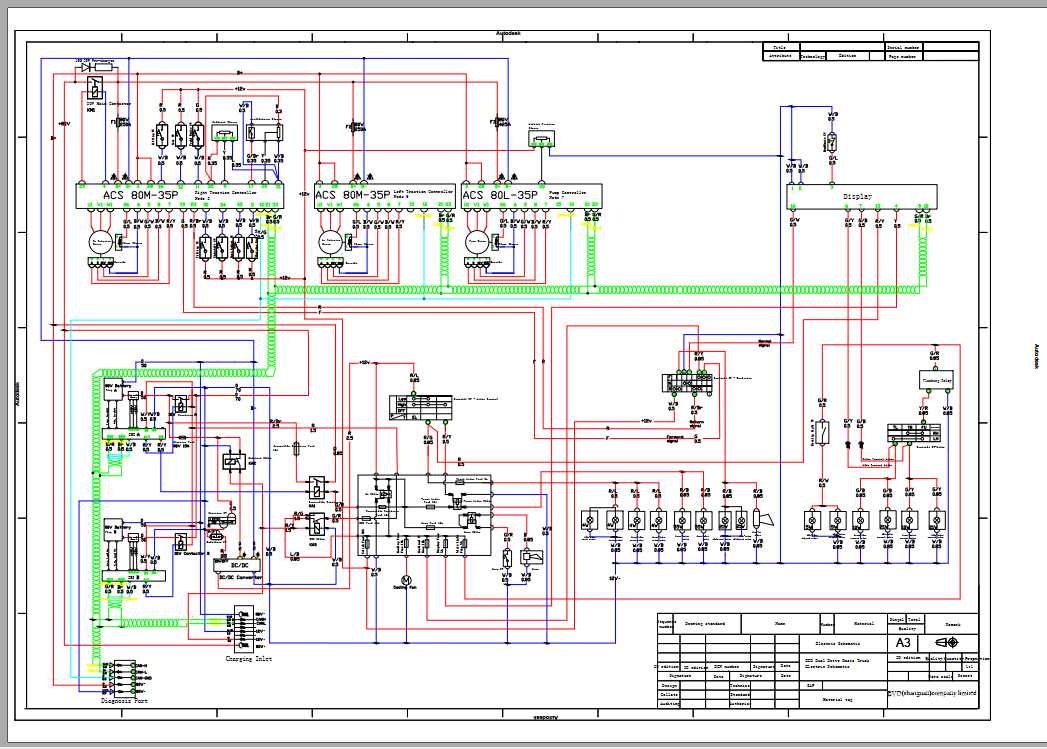Select the yellow highlighted wire near Diagnosis Port
Image resolution: width=1047 pixels, height=749 pixels.
pyautogui.click(x=94, y=665)
